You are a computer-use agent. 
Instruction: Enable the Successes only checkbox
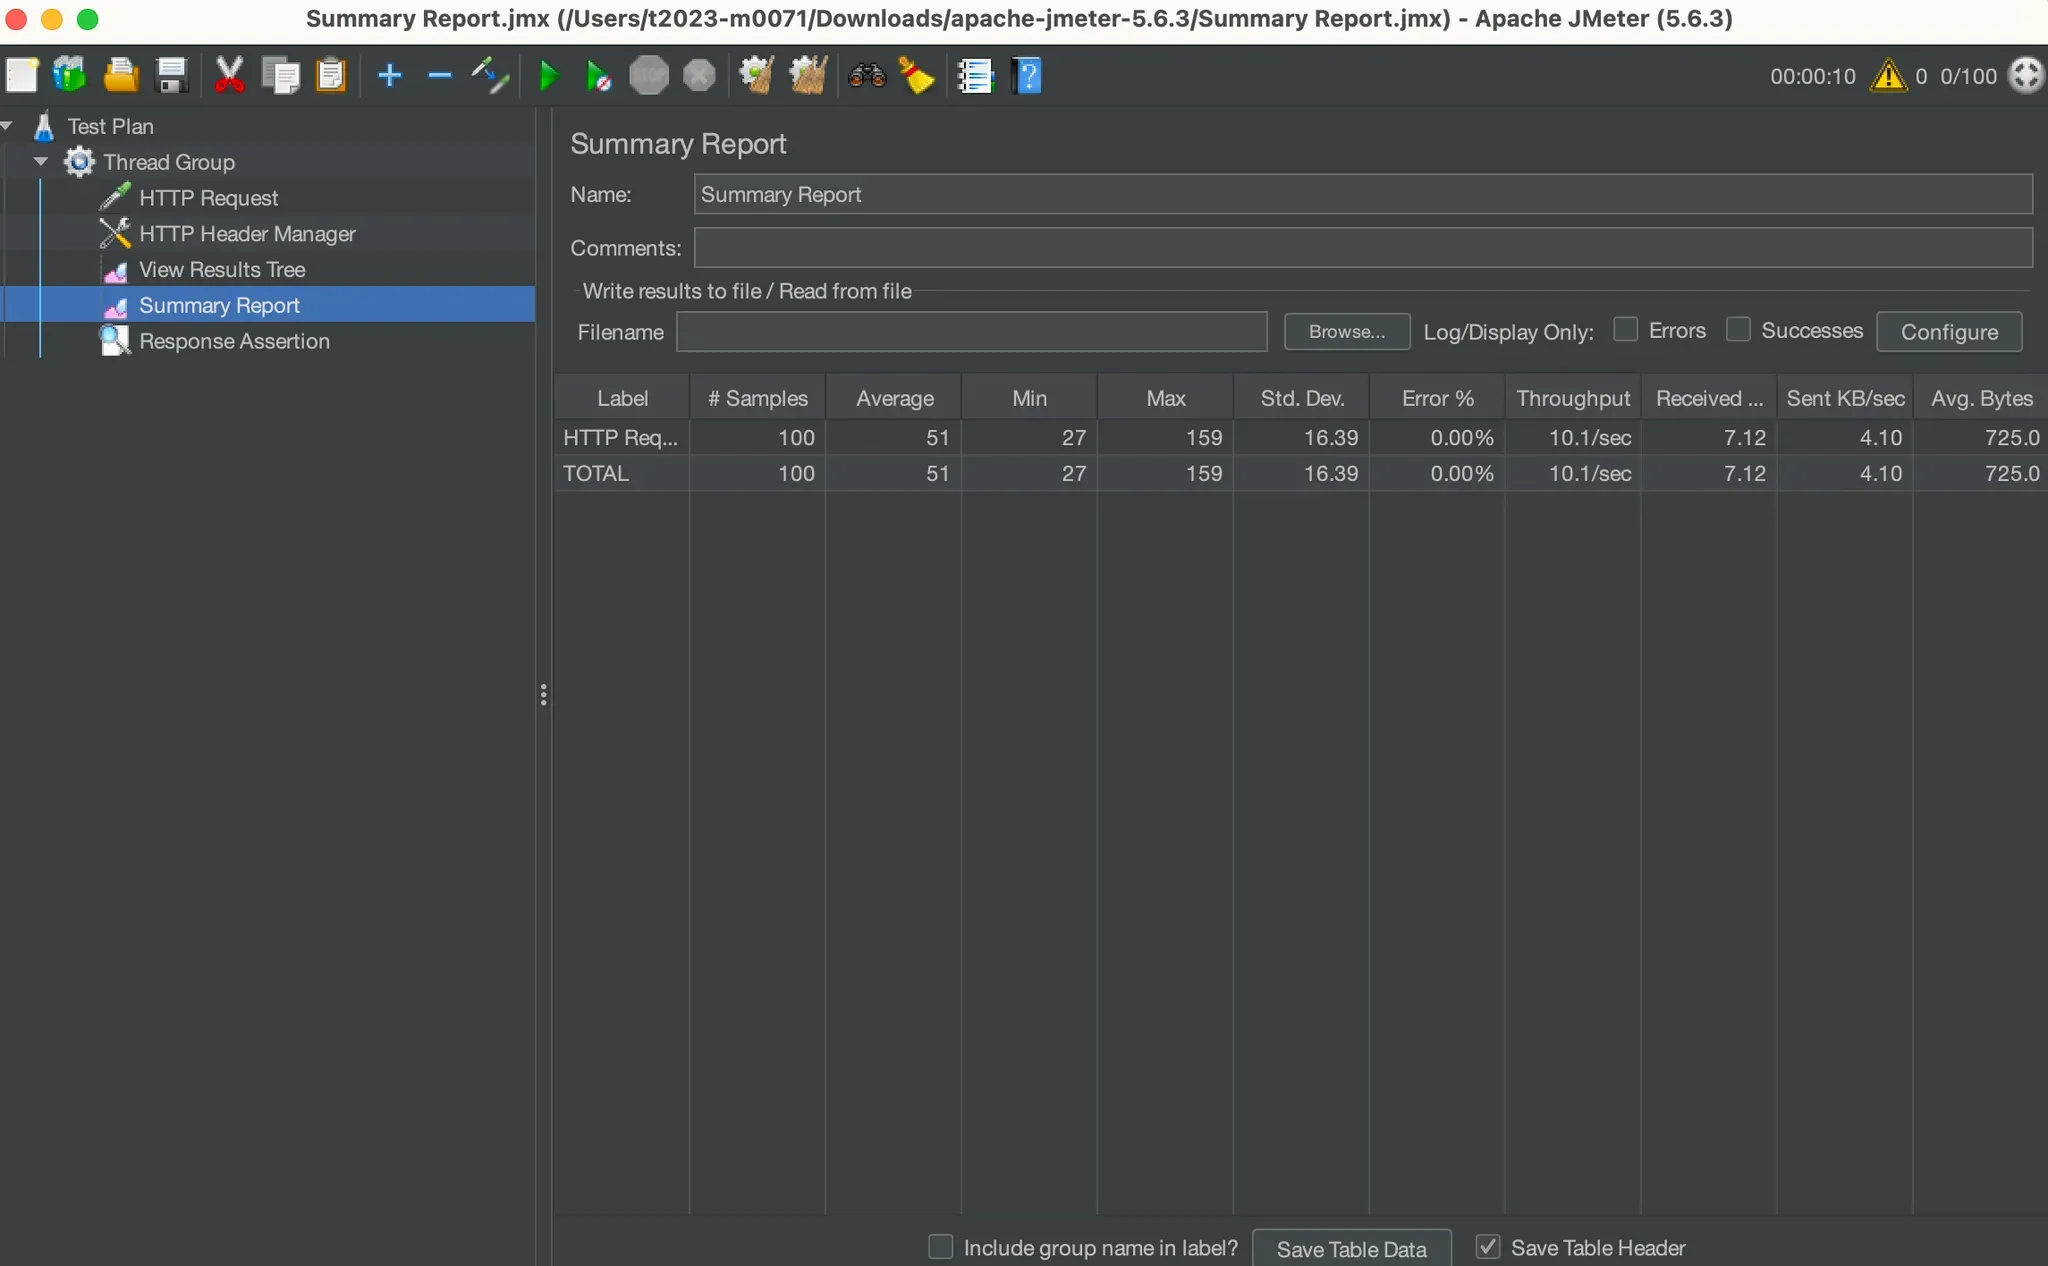[1739, 329]
